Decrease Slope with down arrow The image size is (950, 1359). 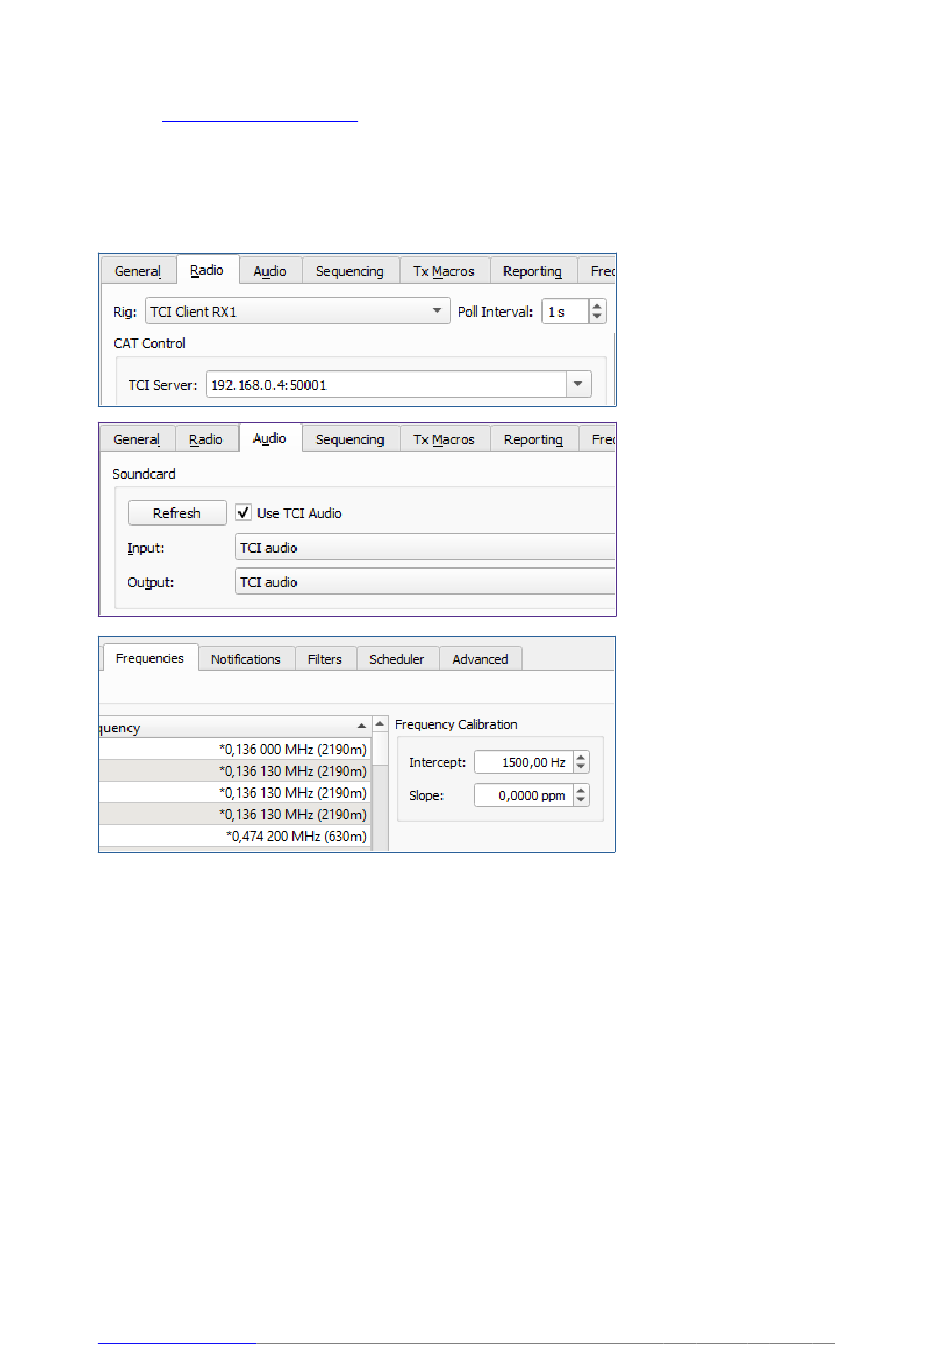tap(581, 801)
